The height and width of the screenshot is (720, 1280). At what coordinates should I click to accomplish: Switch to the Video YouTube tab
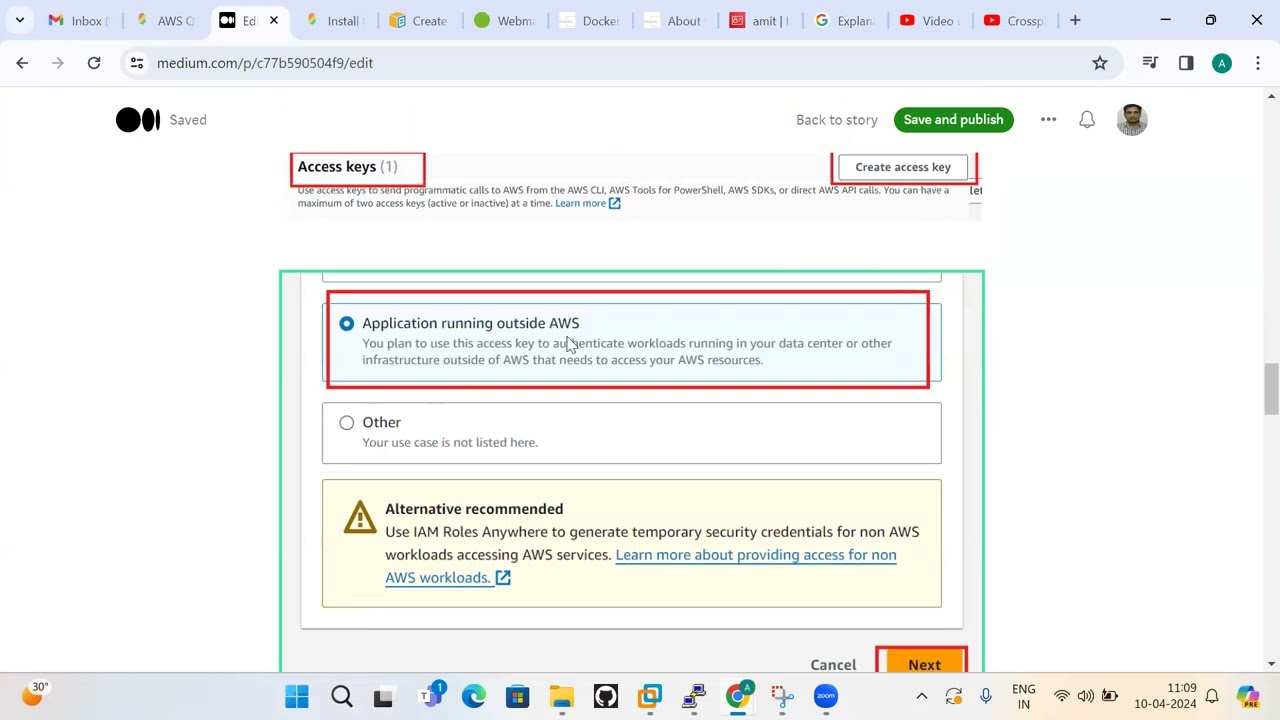(x=930, y=20)
